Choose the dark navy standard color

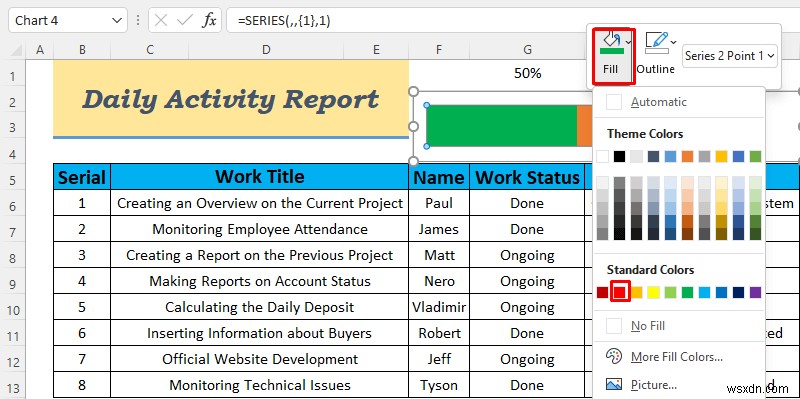click(738, 292)
